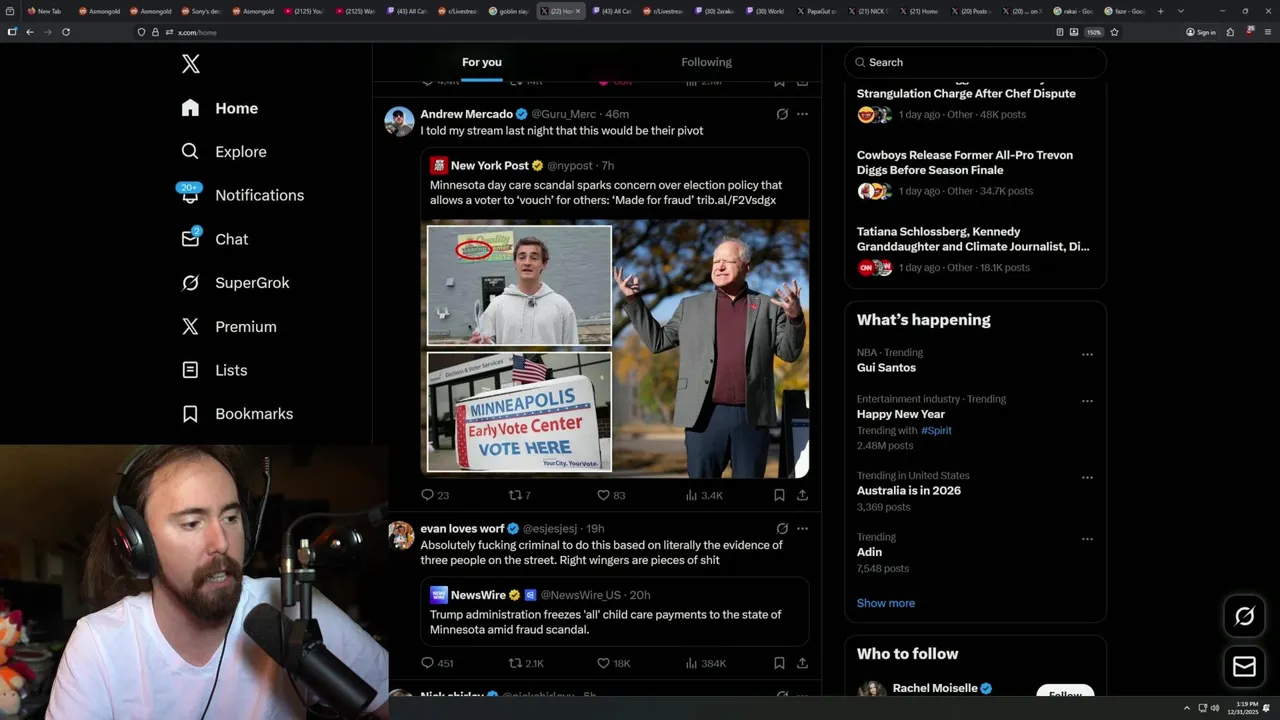The height and width of the screenshot is (720, 1280).
Task: Open the Explore section
Action: 224,152
